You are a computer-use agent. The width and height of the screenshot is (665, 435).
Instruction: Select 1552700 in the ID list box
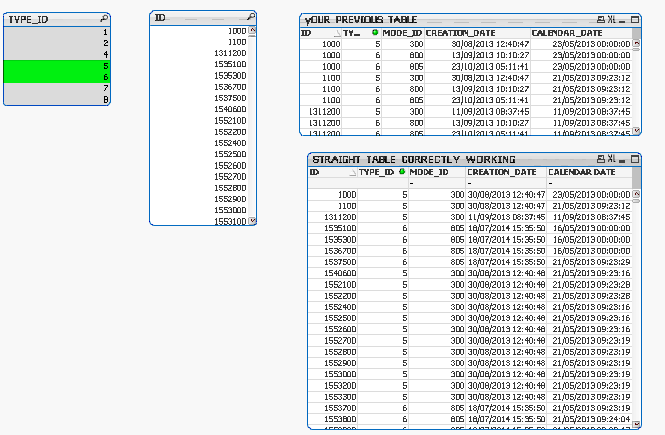[199, 176]
